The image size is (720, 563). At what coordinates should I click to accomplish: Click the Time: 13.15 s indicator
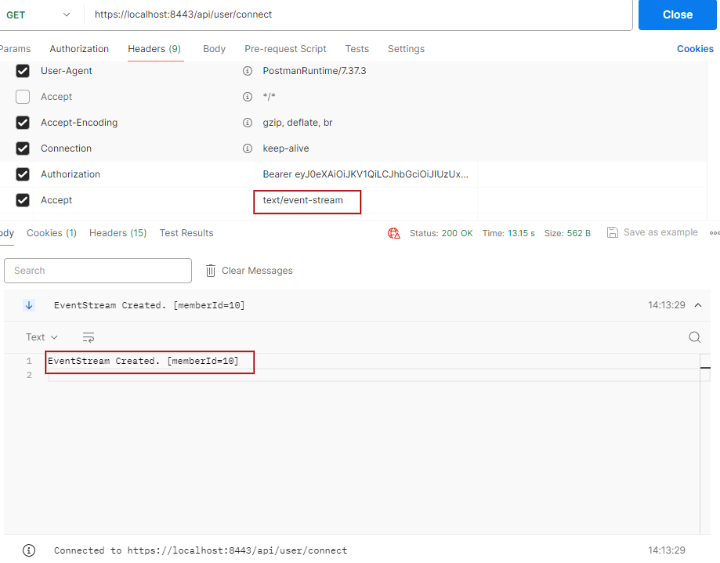point(508,233)
